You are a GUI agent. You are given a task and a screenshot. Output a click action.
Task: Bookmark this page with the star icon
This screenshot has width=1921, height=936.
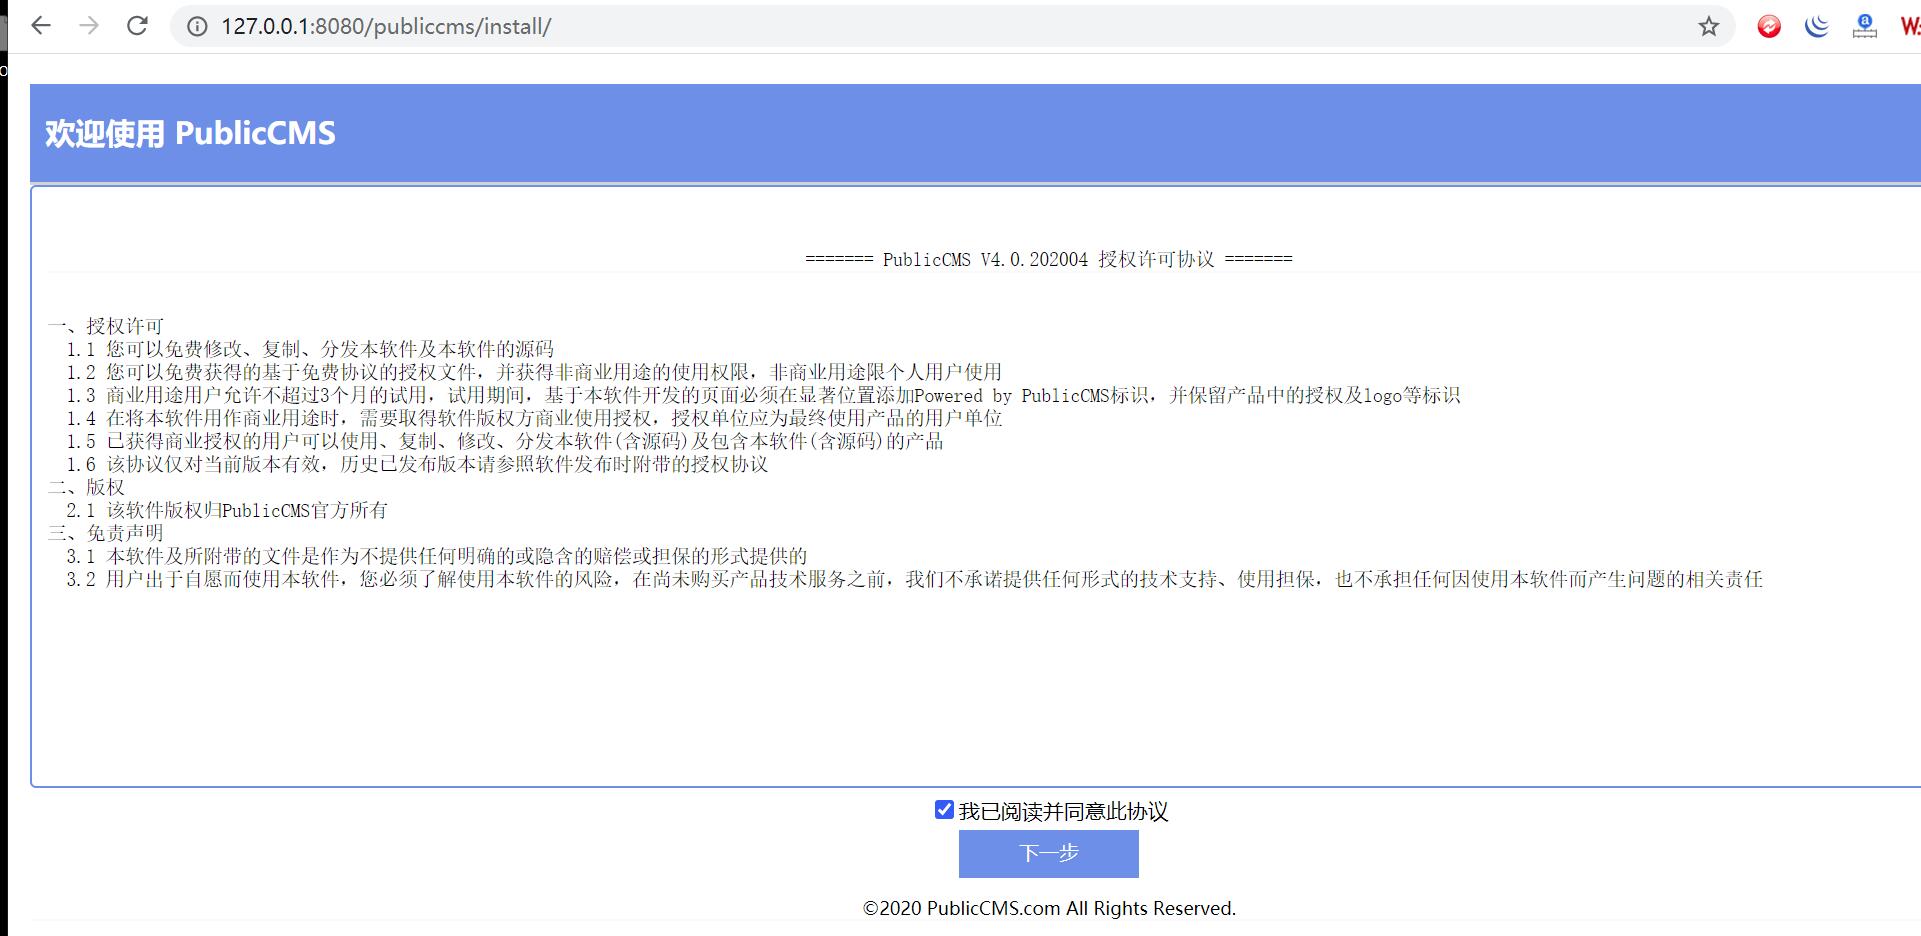coord(1708,27)
